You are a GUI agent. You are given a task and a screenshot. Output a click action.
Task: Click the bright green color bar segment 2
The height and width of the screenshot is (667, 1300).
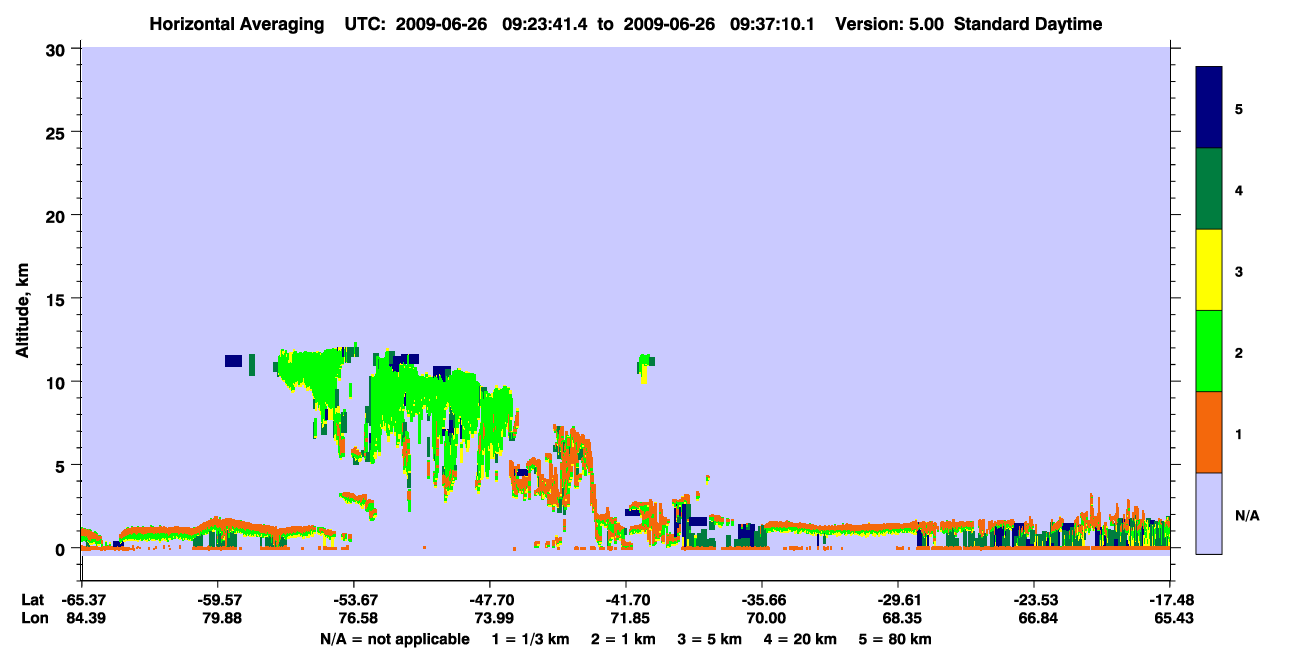(1209, 351)
